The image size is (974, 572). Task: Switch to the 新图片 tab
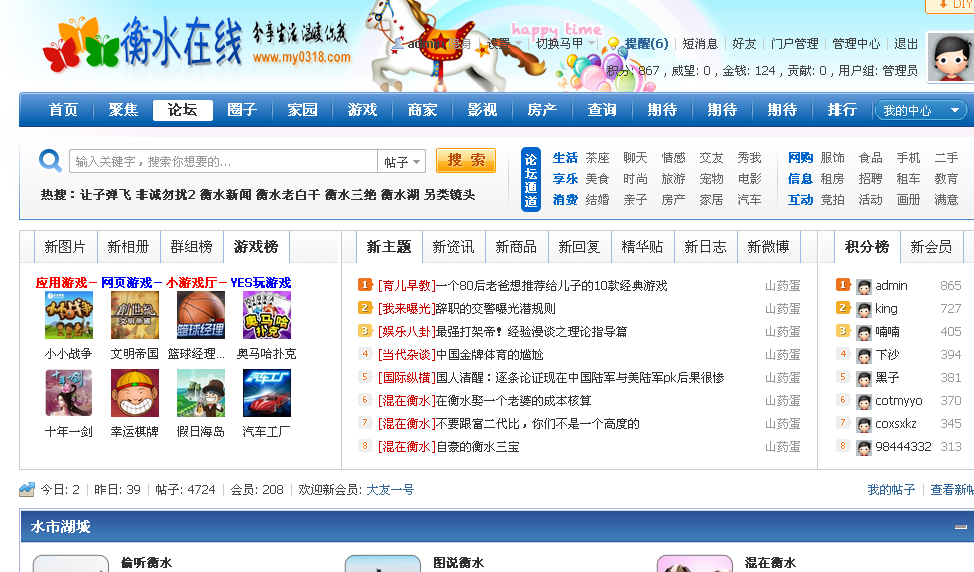(65, 247)
